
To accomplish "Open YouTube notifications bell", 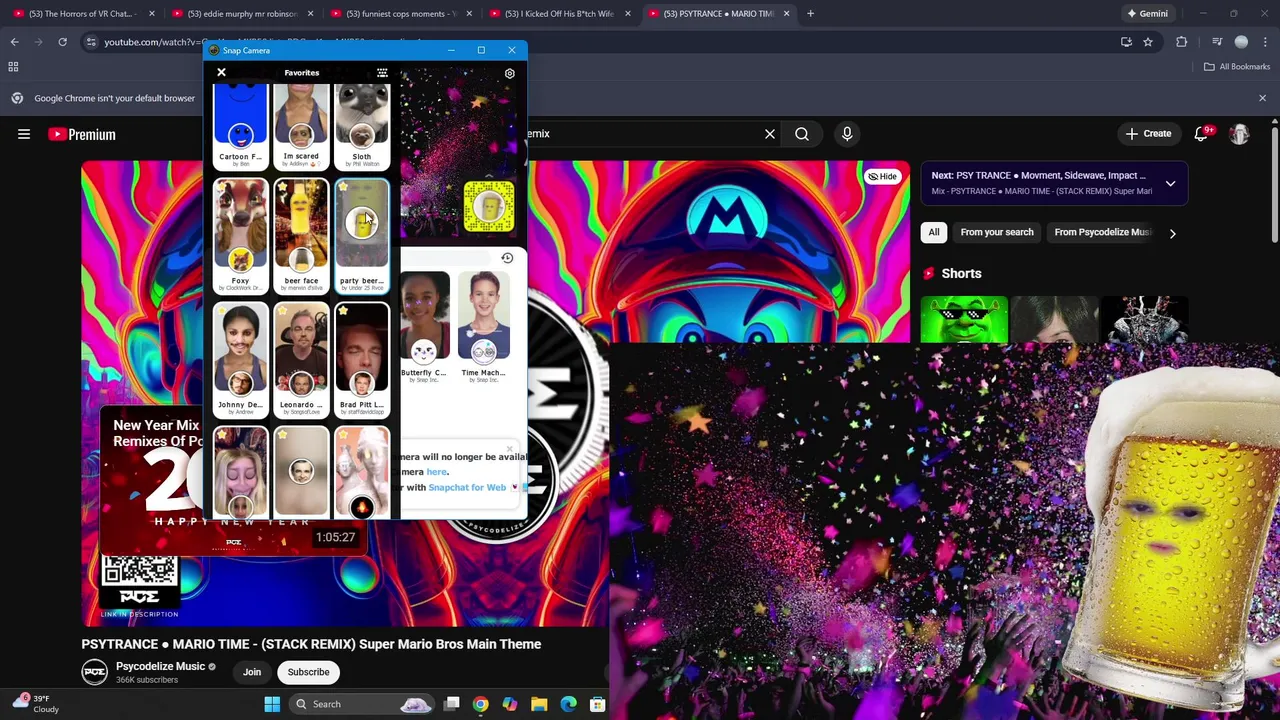I will tap(1202, 133).
